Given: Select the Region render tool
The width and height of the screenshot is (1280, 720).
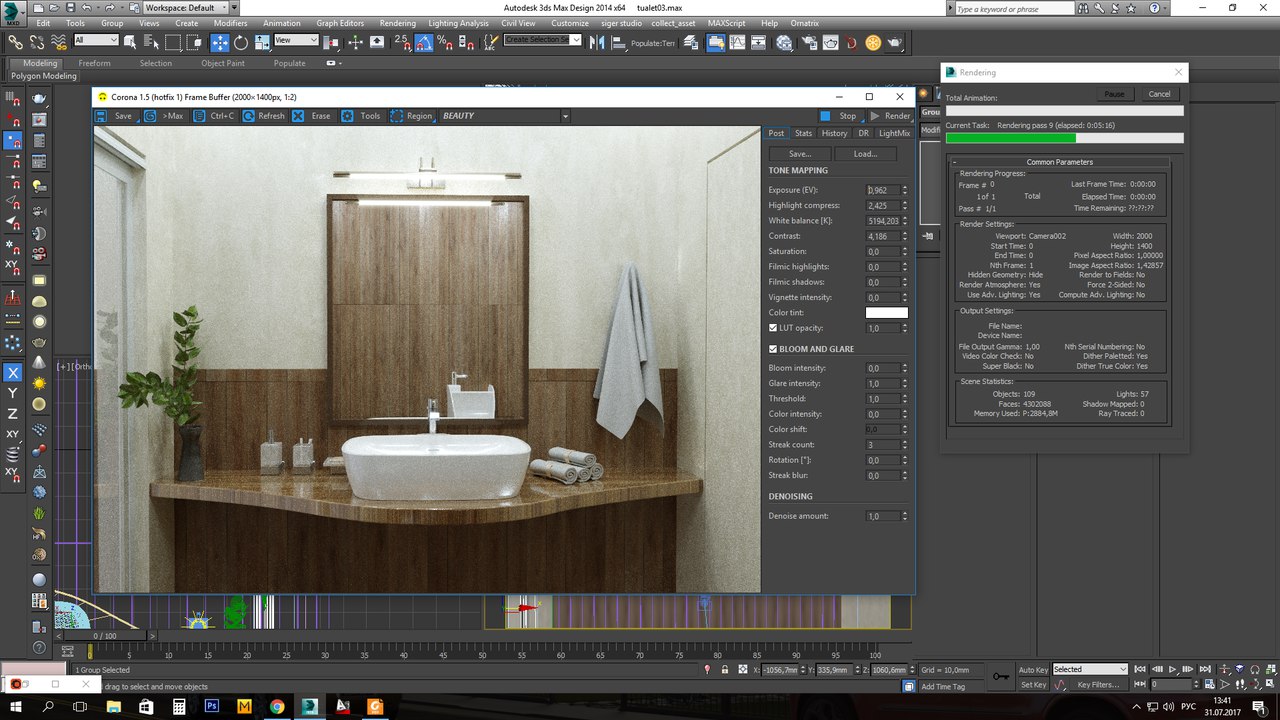Looking at the screenshot, I should pyautogui.click(x=397, y=116).
